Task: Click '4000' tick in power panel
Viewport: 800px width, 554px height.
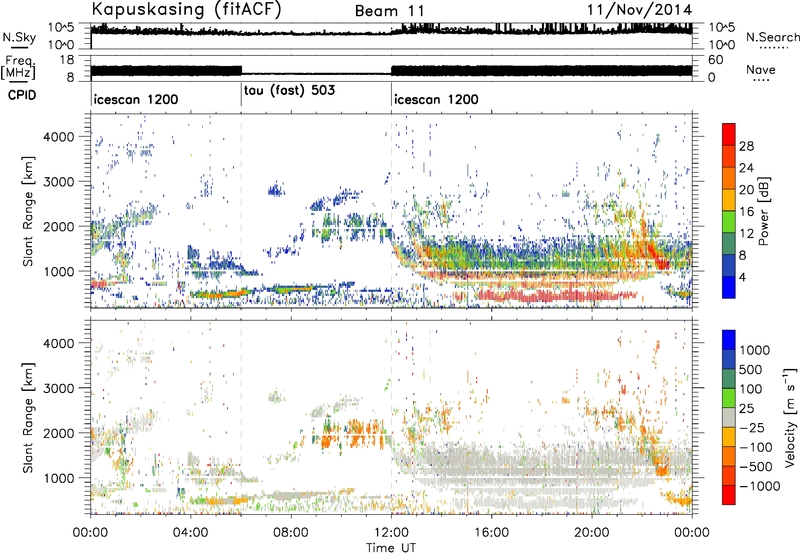Action: click(59, 137)
